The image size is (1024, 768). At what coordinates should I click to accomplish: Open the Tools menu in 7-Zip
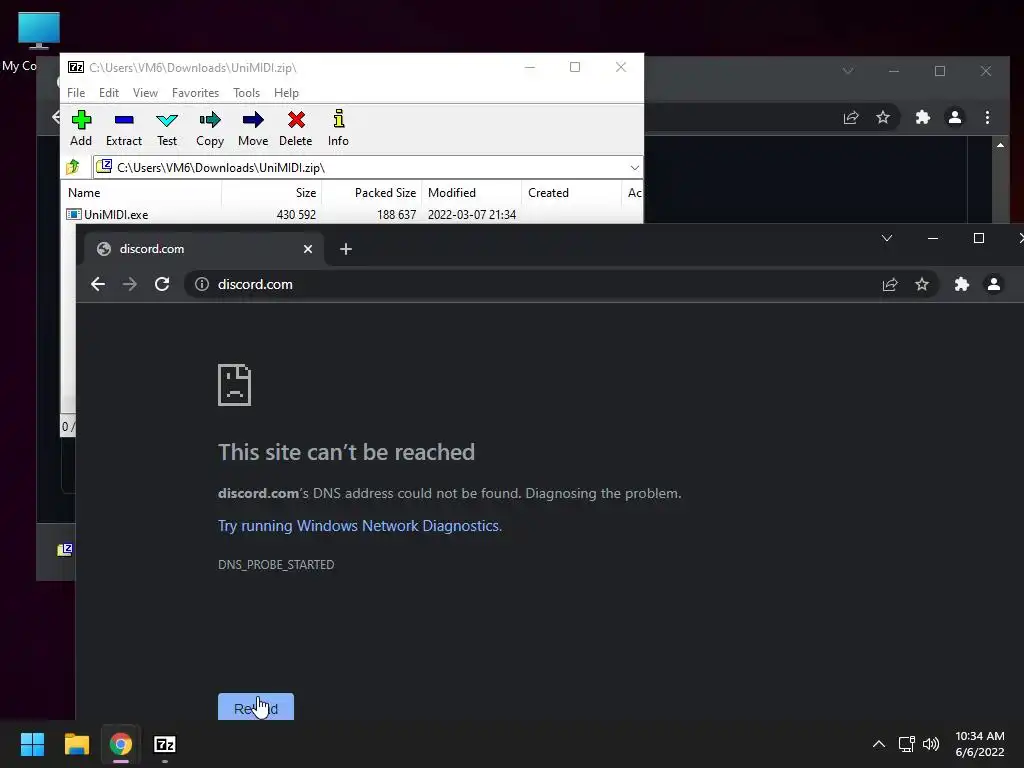pos(246,93)
